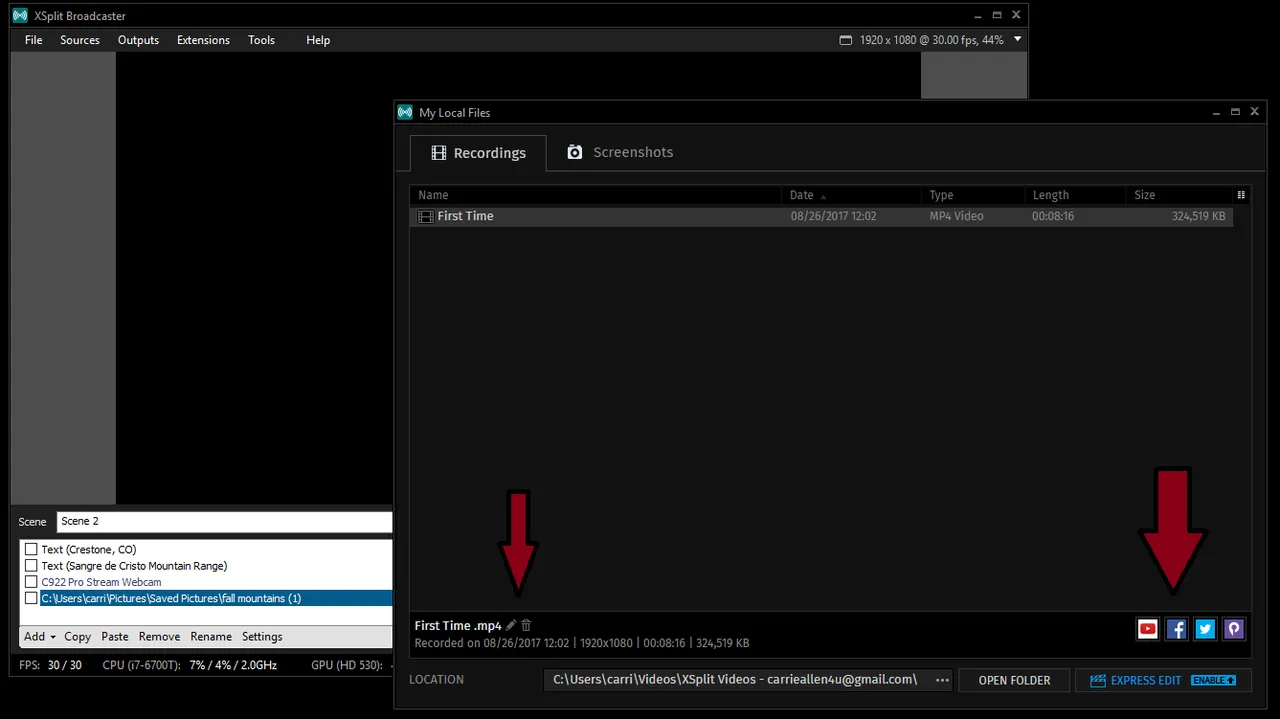Screen dimensions: 1280x719
Task: Open the Tools menu
Action: click(261, 40)
